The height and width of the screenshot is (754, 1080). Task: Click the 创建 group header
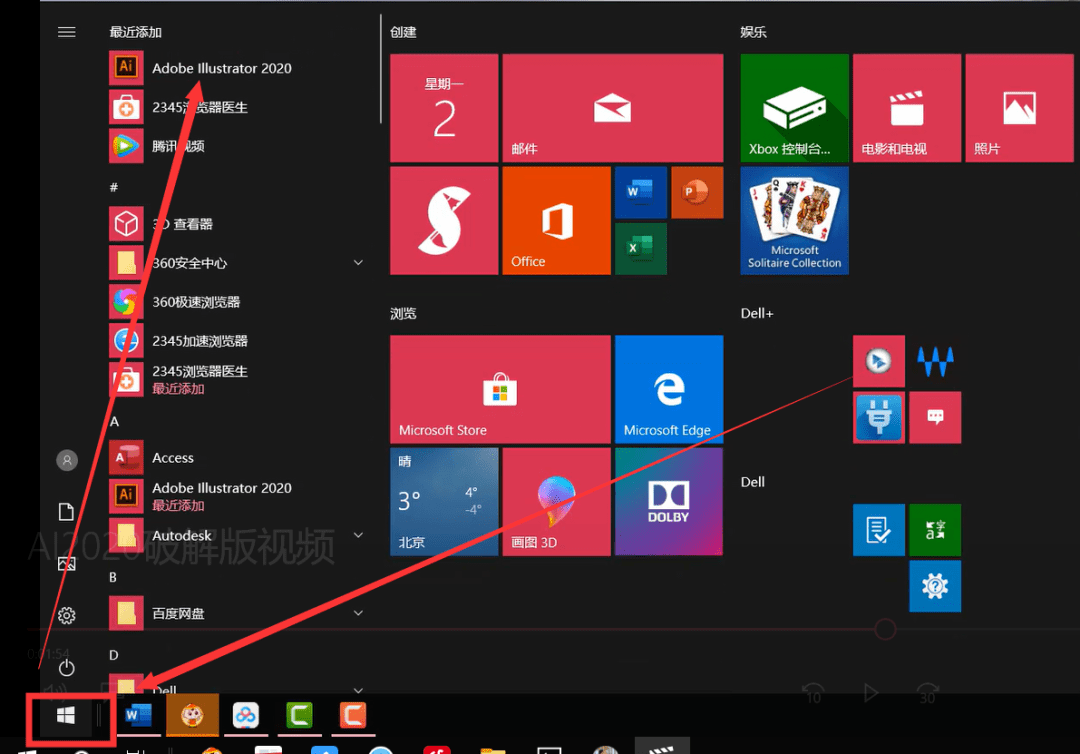point(403,32)
